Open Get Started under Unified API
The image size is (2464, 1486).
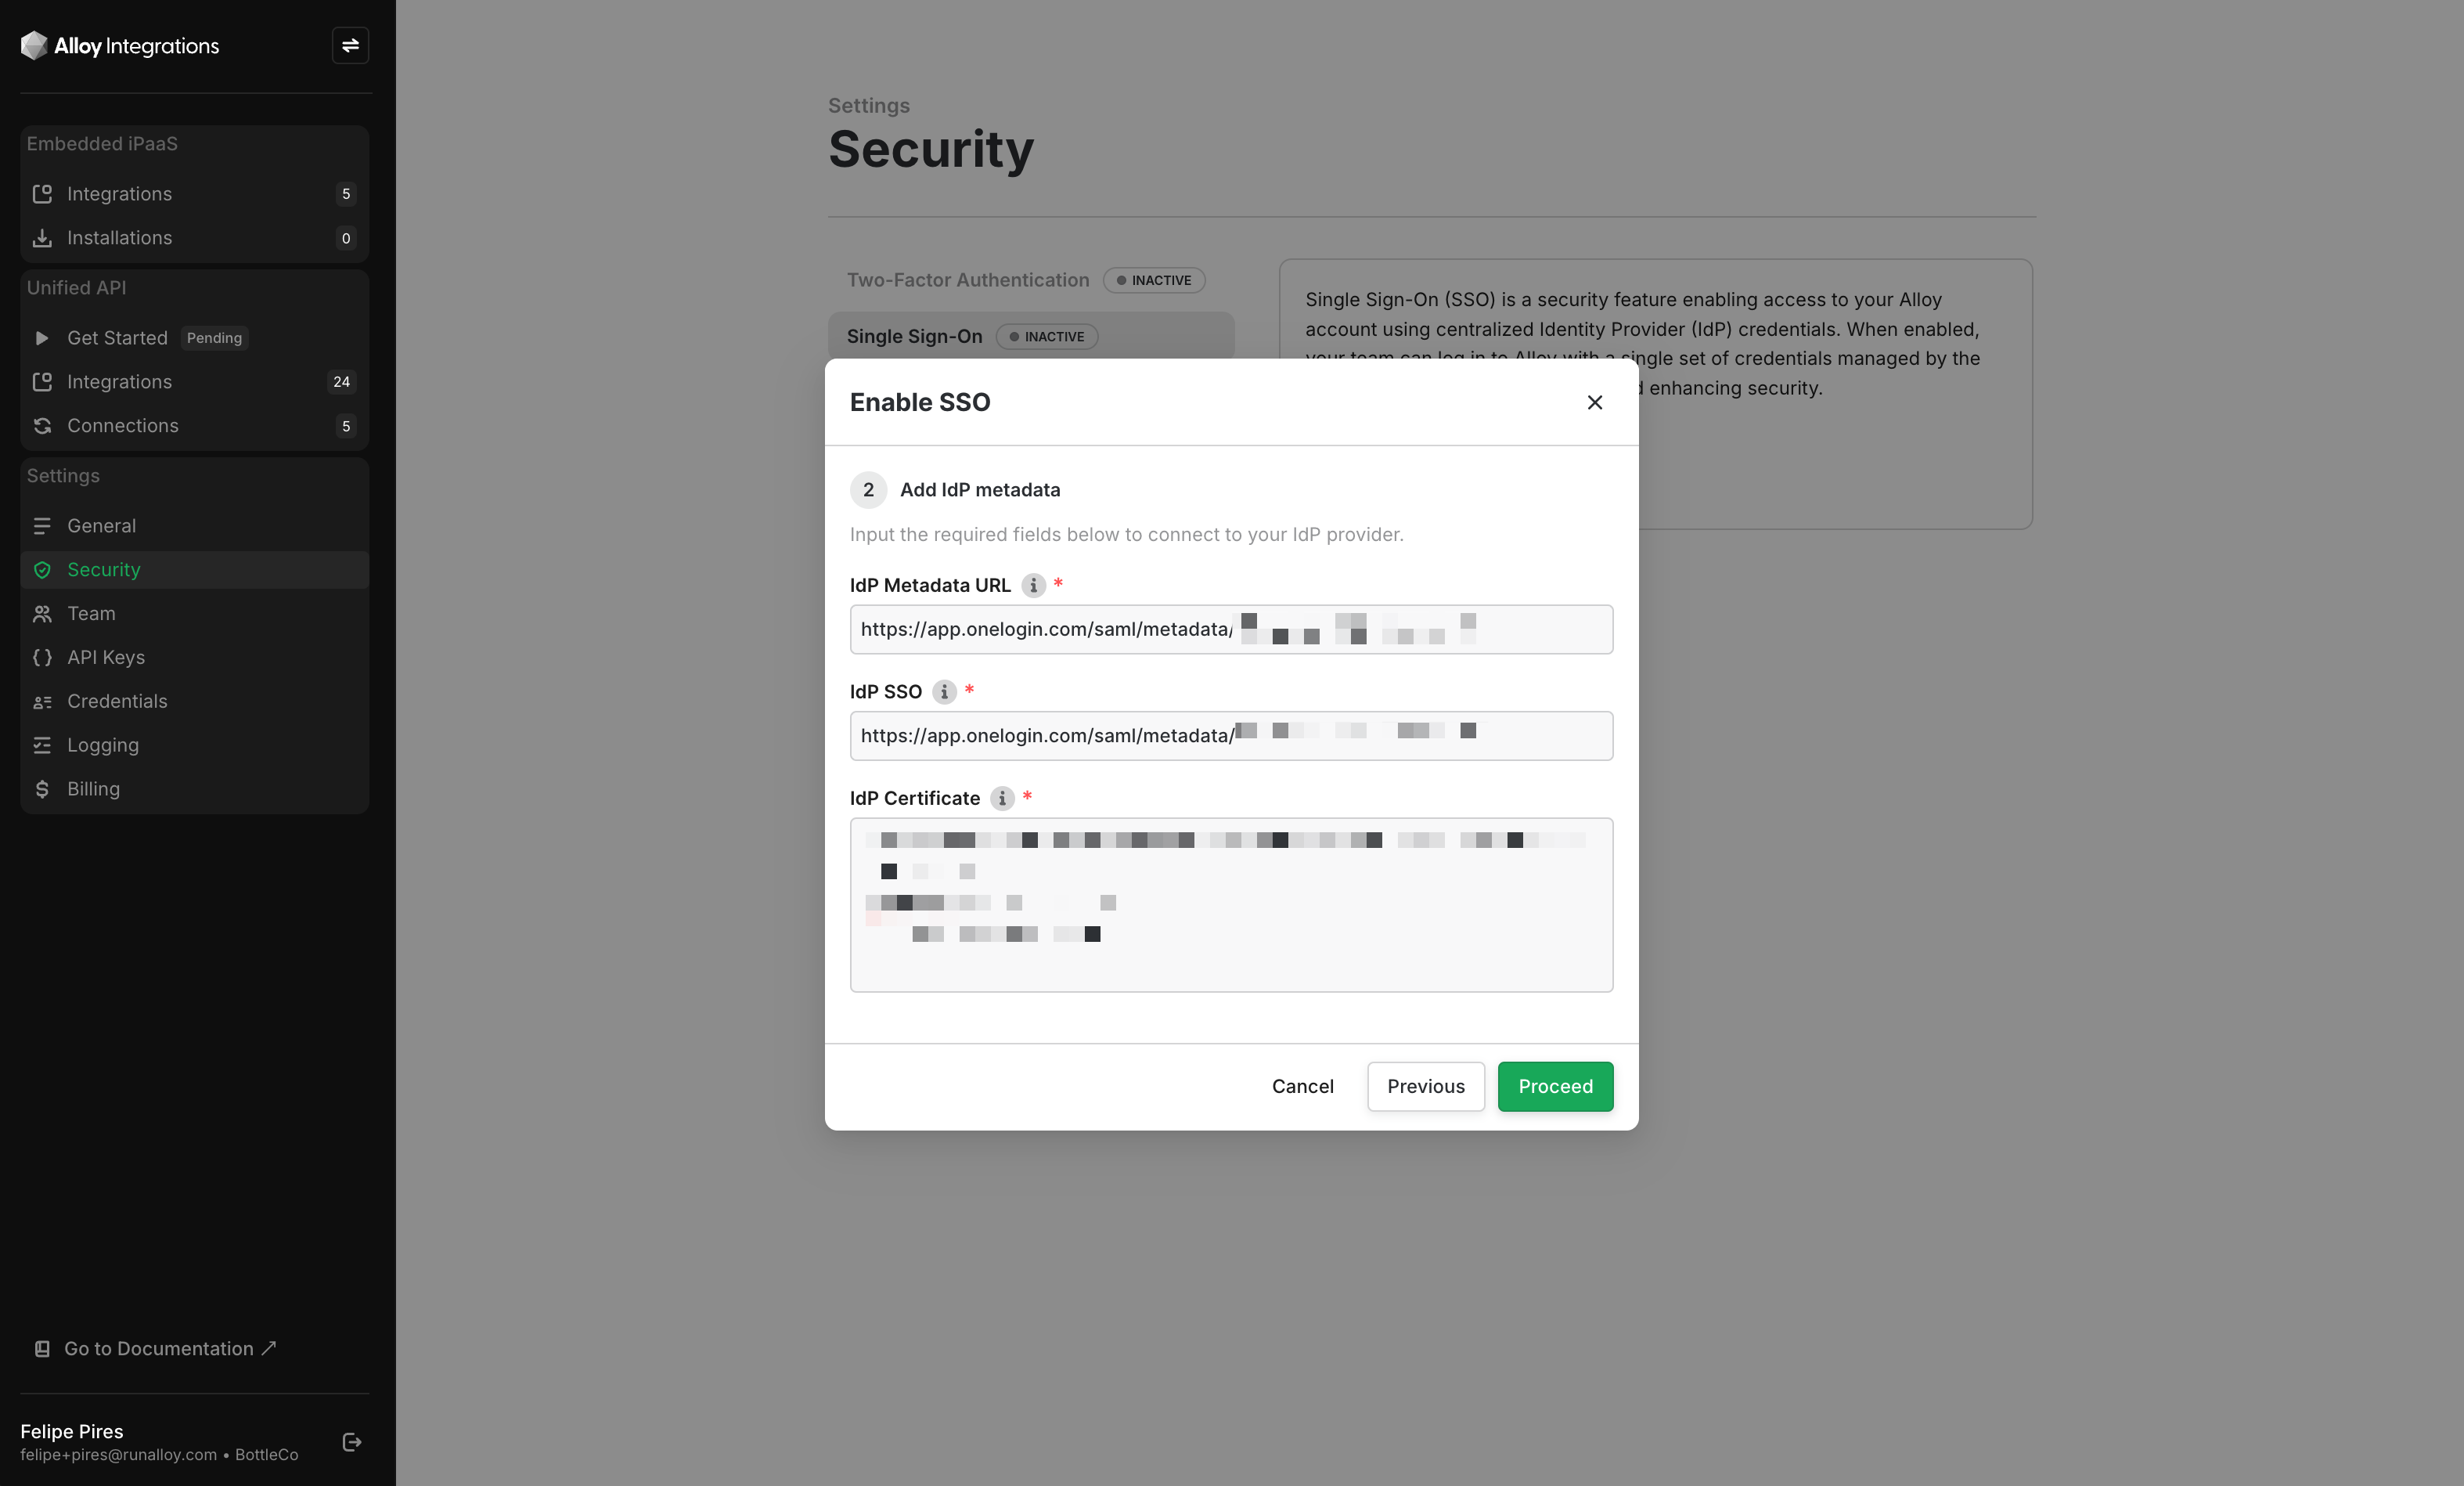click(117, 338)
